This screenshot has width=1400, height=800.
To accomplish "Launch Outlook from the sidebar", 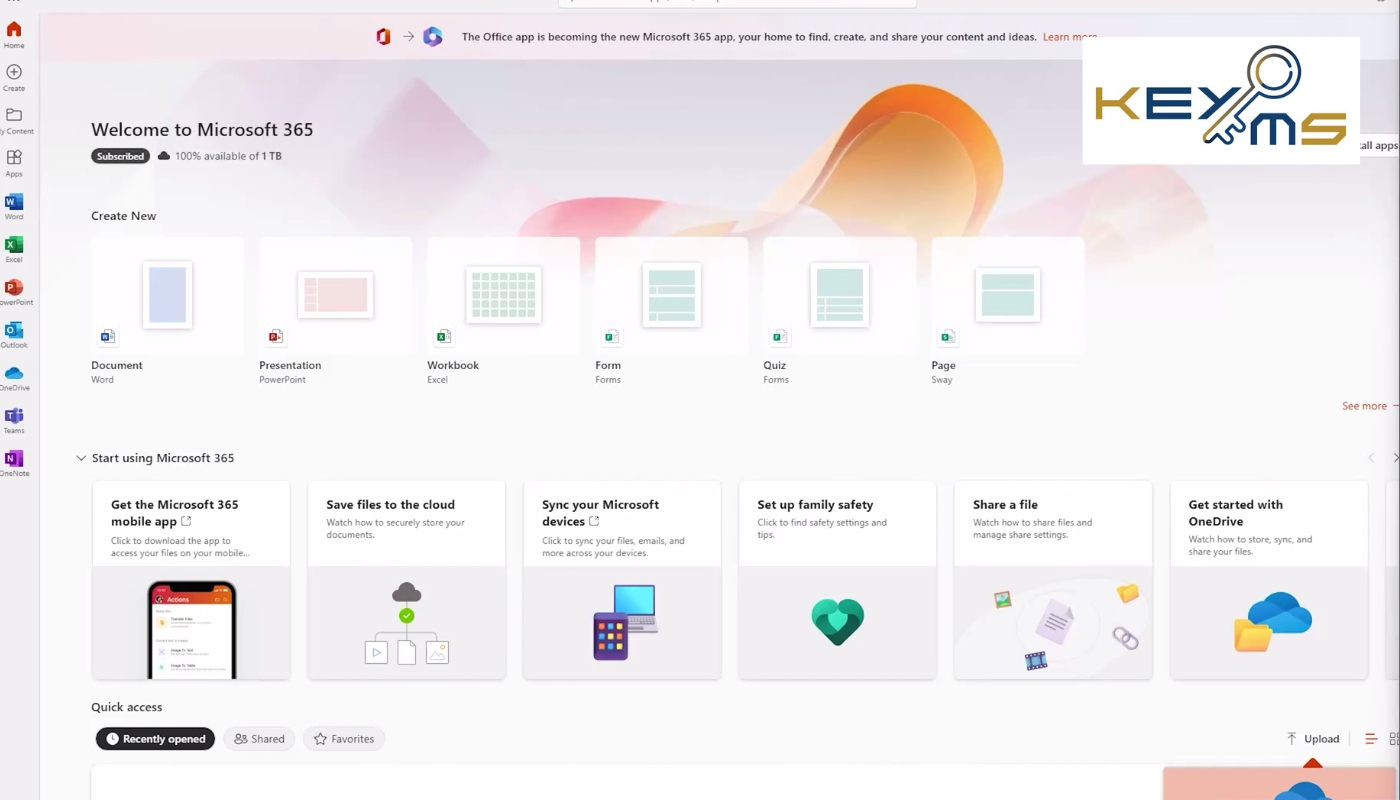I will tap(14, 335).
